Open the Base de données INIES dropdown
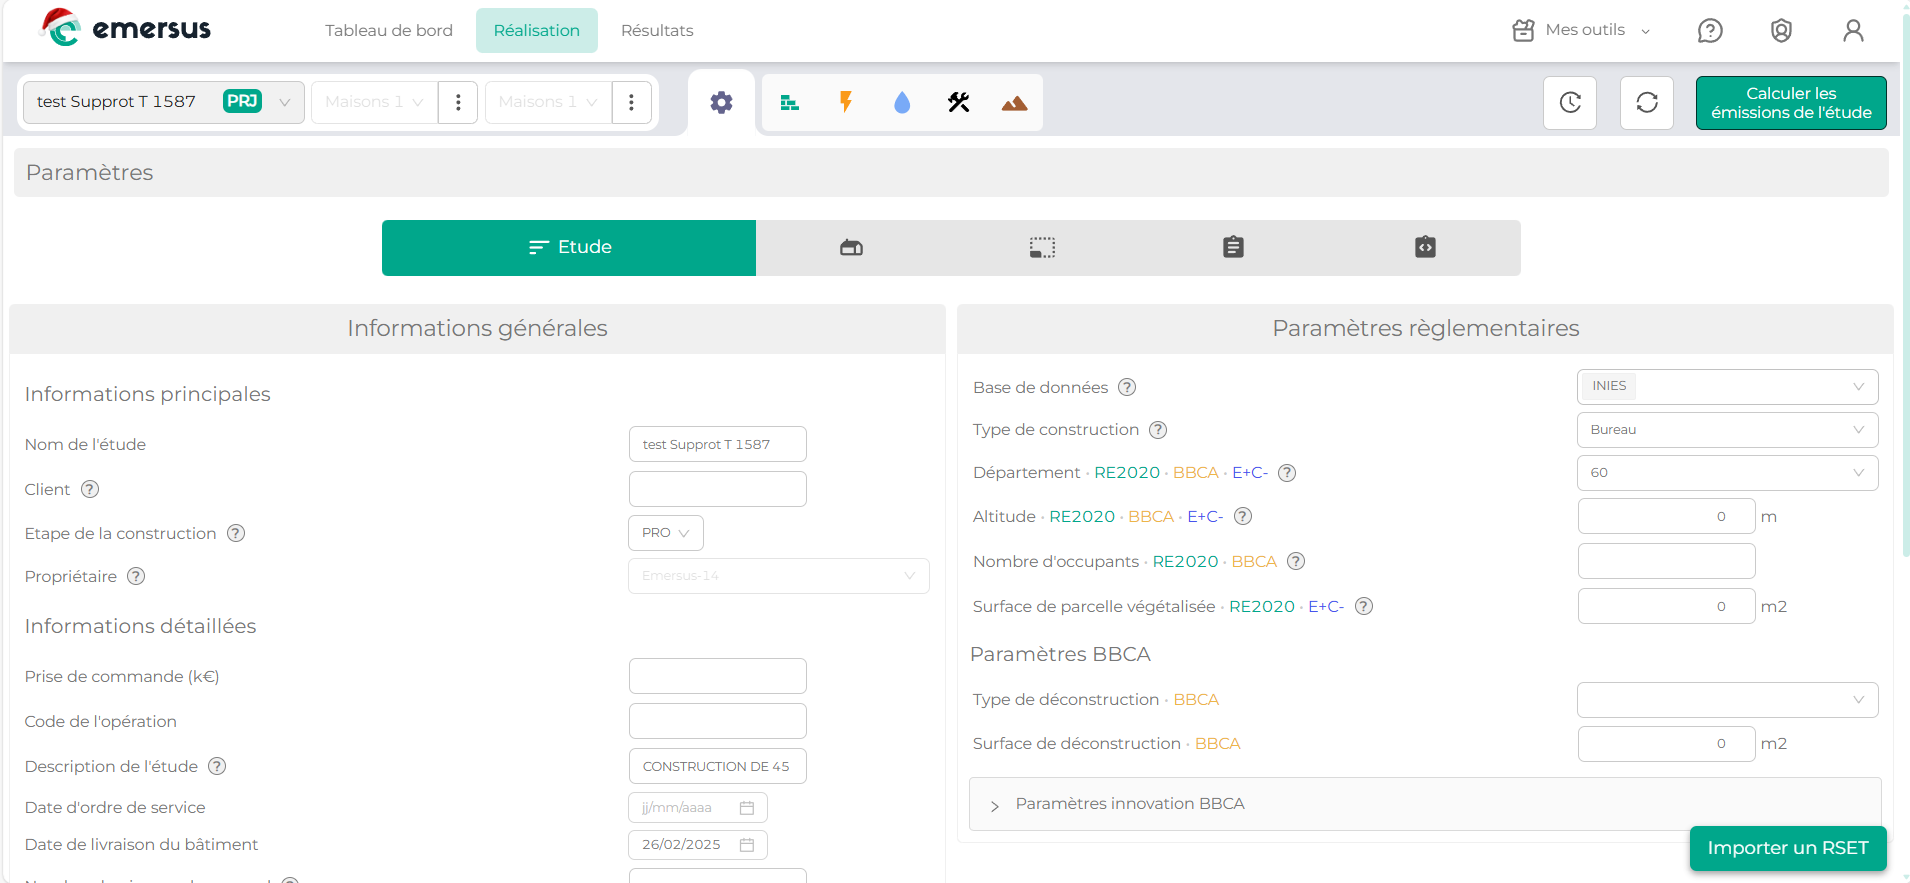 [1728, 387]
